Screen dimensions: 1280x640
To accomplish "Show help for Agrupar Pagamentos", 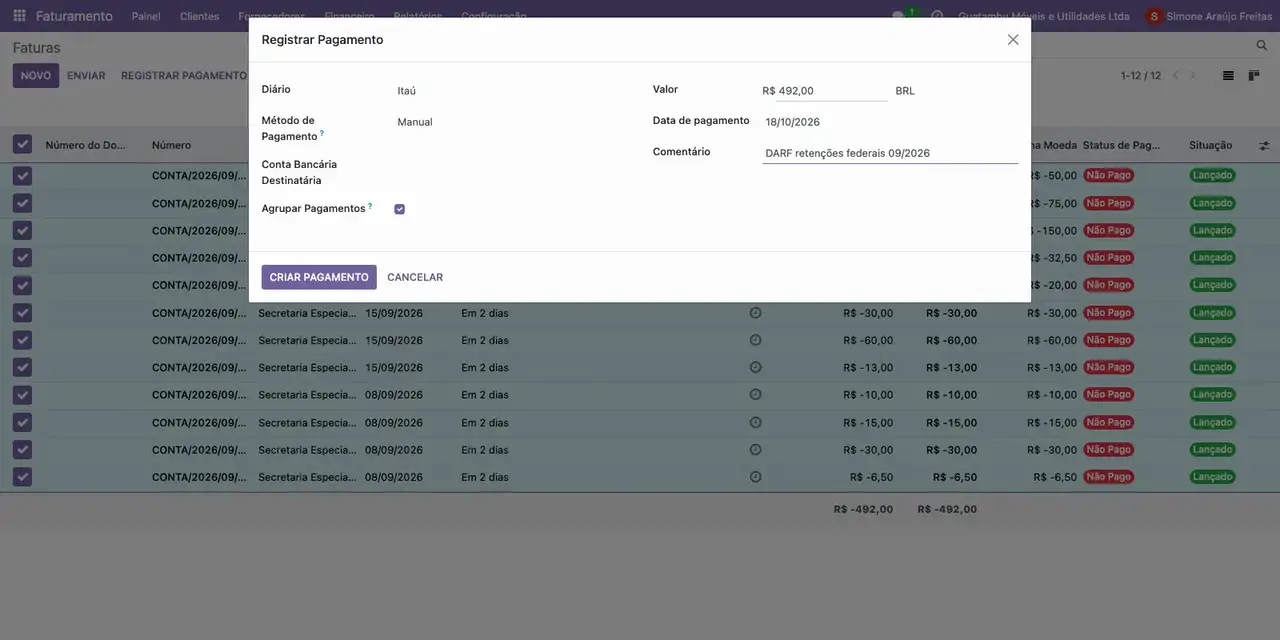I will (370, 206).
